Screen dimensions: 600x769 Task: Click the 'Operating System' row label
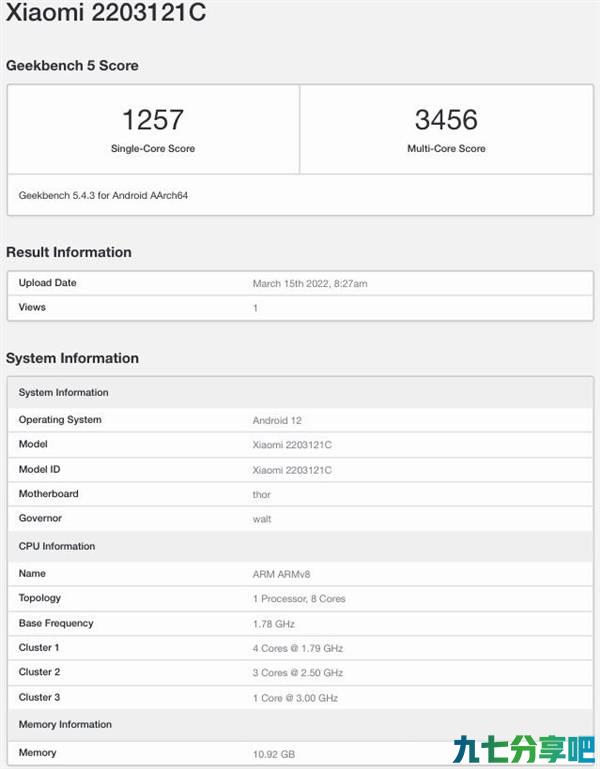pos(60,420)
